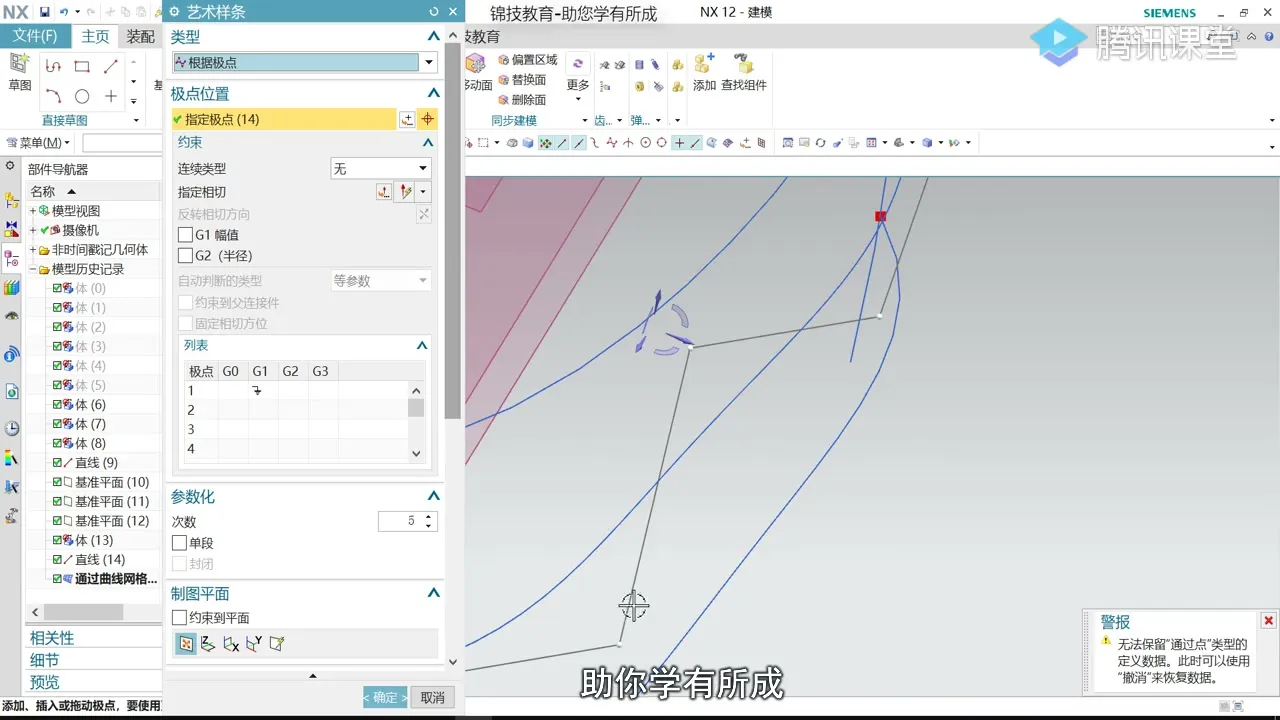
Task: Click the 确定 button to confirm
Action: tap(385, 697)
